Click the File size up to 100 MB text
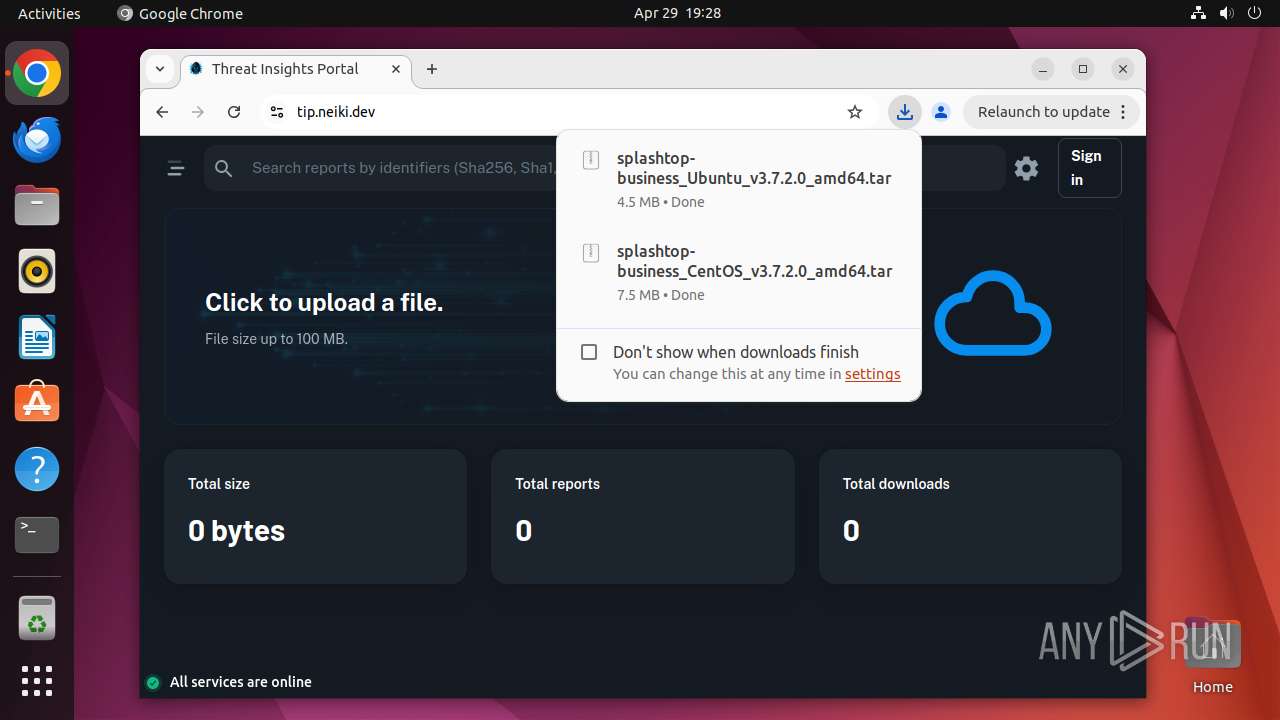Screen dimensions: 1280x720 [x=276, y=339]
